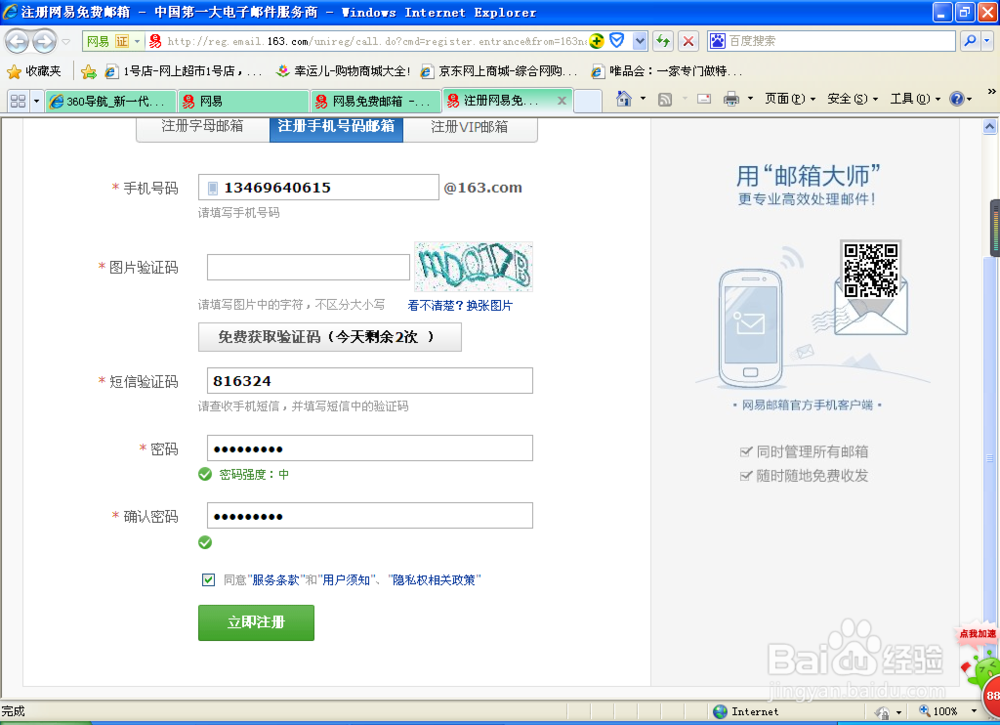Click the RSS feeds icon

click(x=665, y=99)
